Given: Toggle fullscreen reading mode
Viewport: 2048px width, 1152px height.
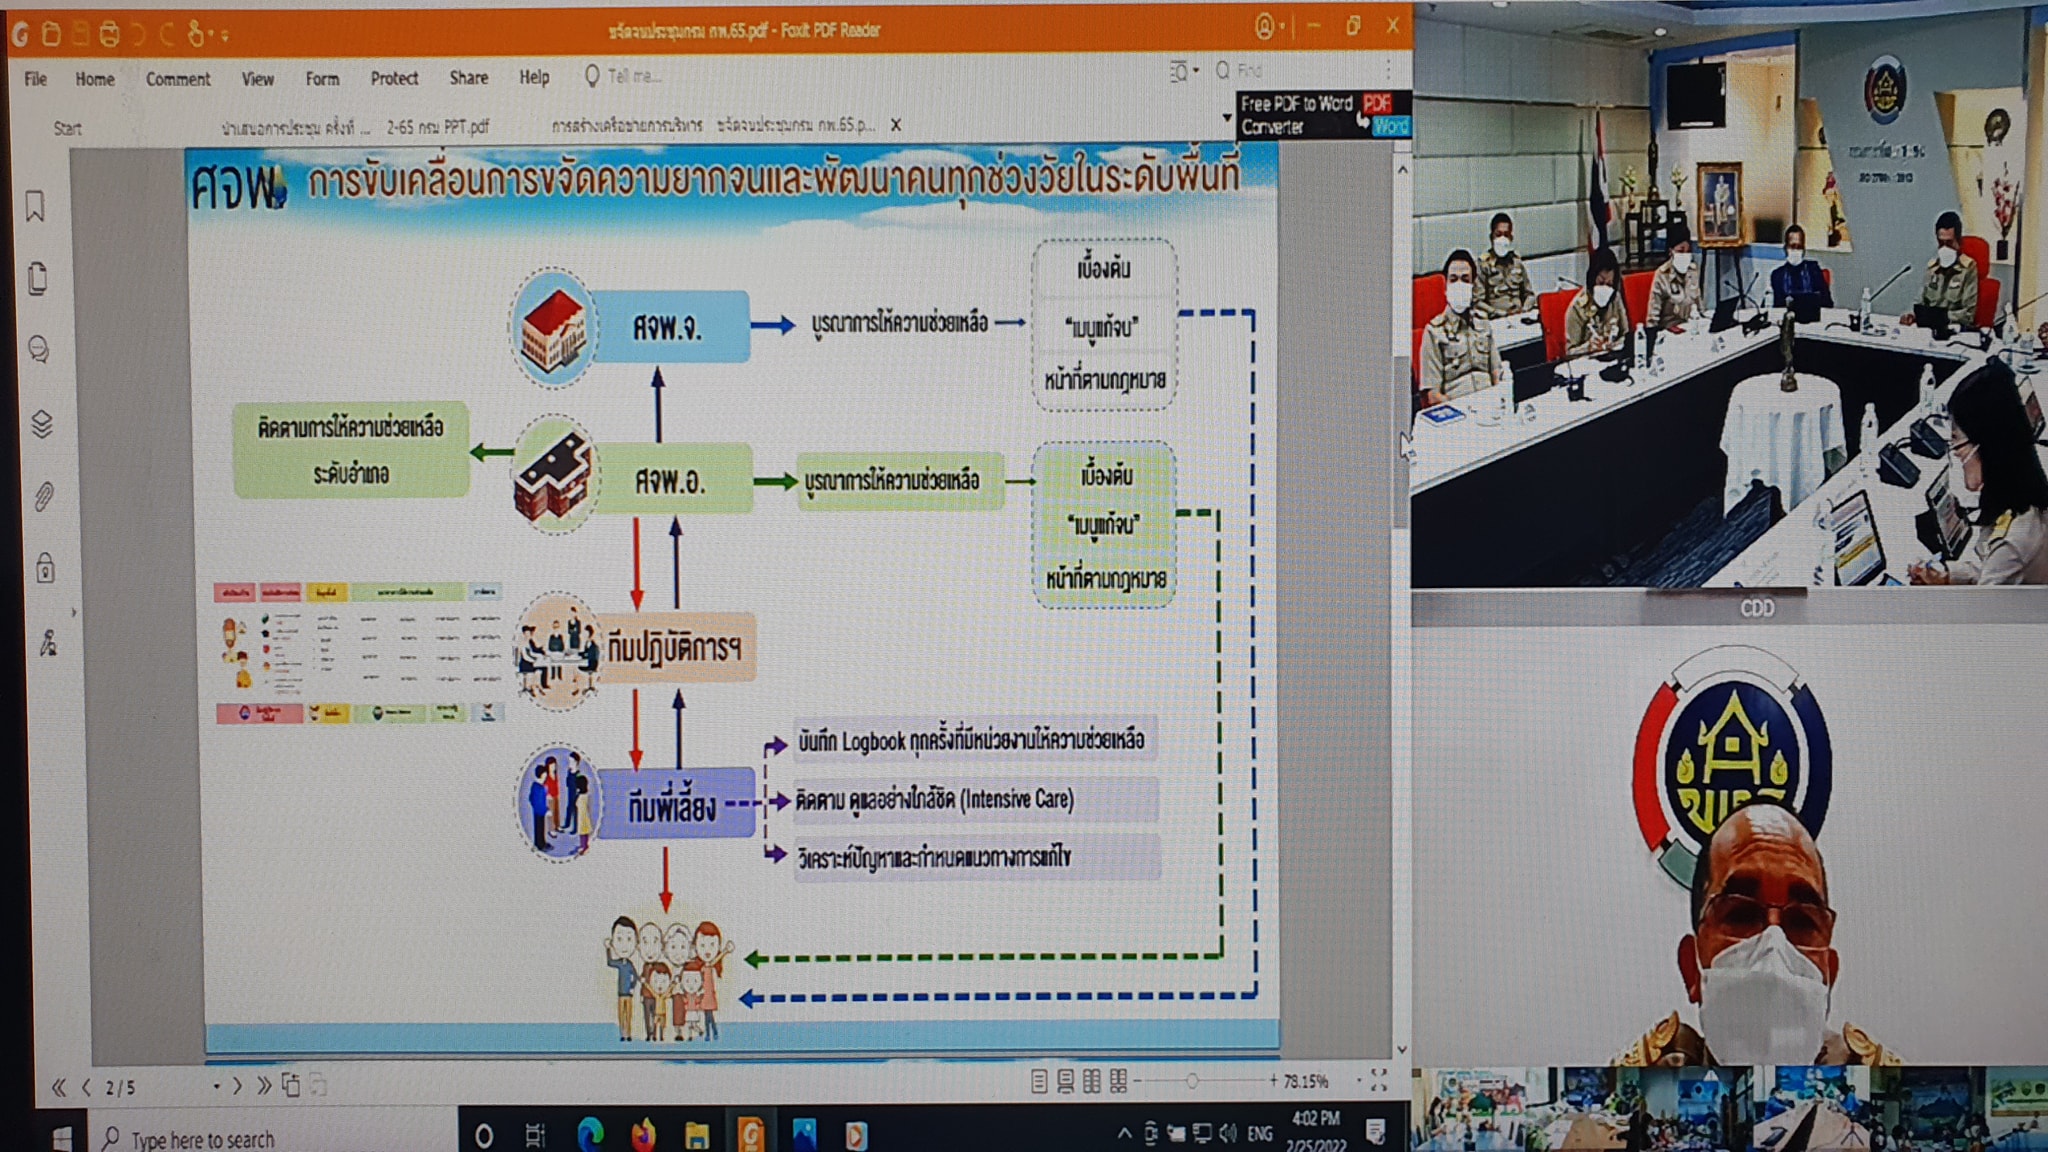Looking at the screenshot, I should click(1379, 1080).
